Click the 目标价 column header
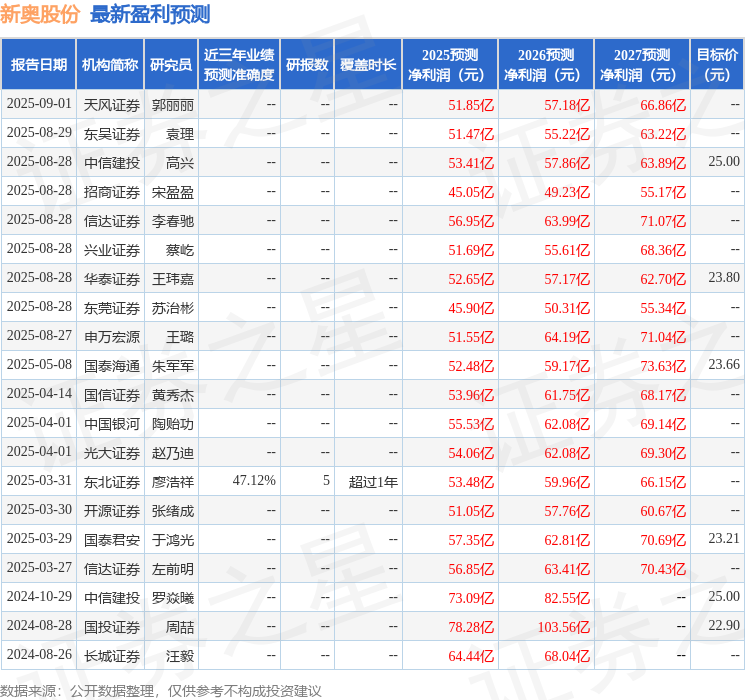 tap(717, 65)
